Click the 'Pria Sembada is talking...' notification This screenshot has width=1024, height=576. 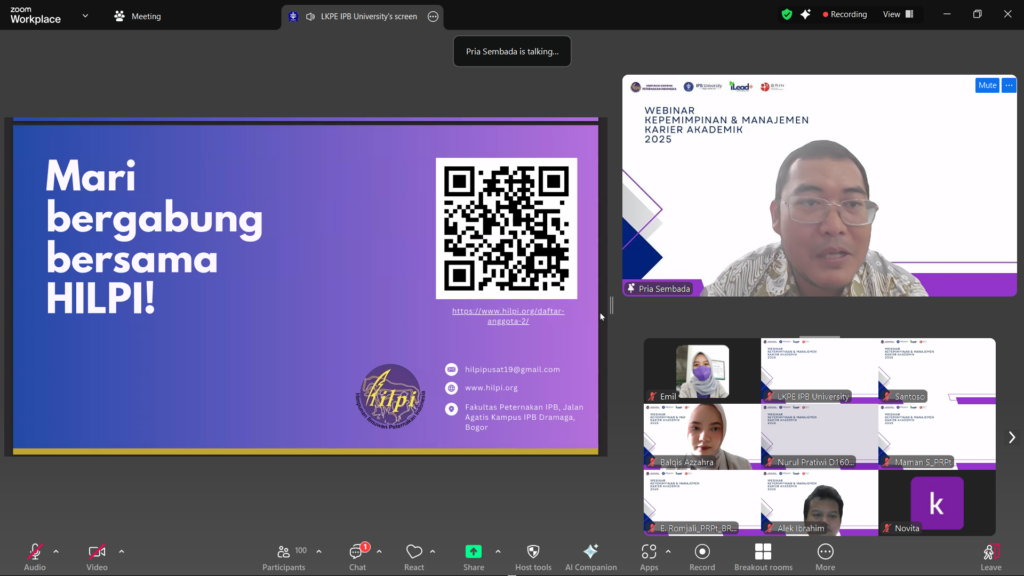click(x=512, y=52)
